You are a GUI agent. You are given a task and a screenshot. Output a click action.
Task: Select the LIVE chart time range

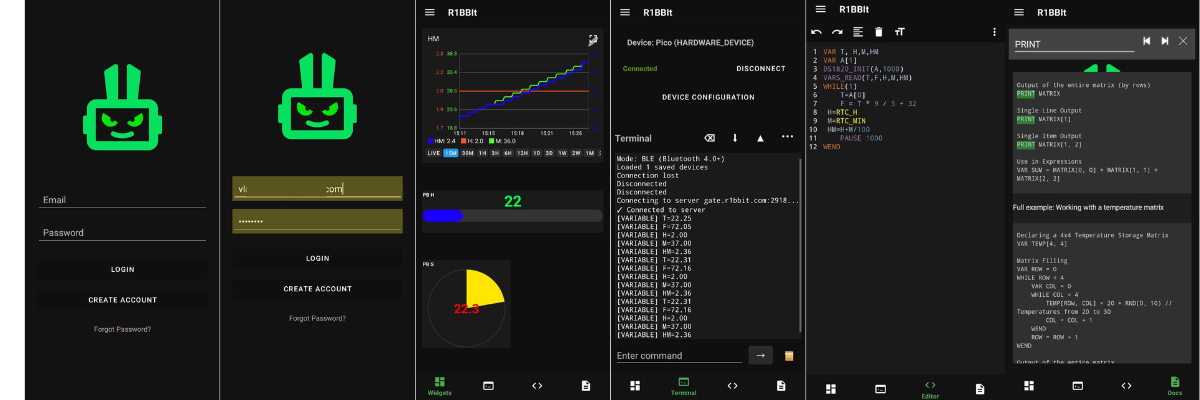[x=434, y=153]
